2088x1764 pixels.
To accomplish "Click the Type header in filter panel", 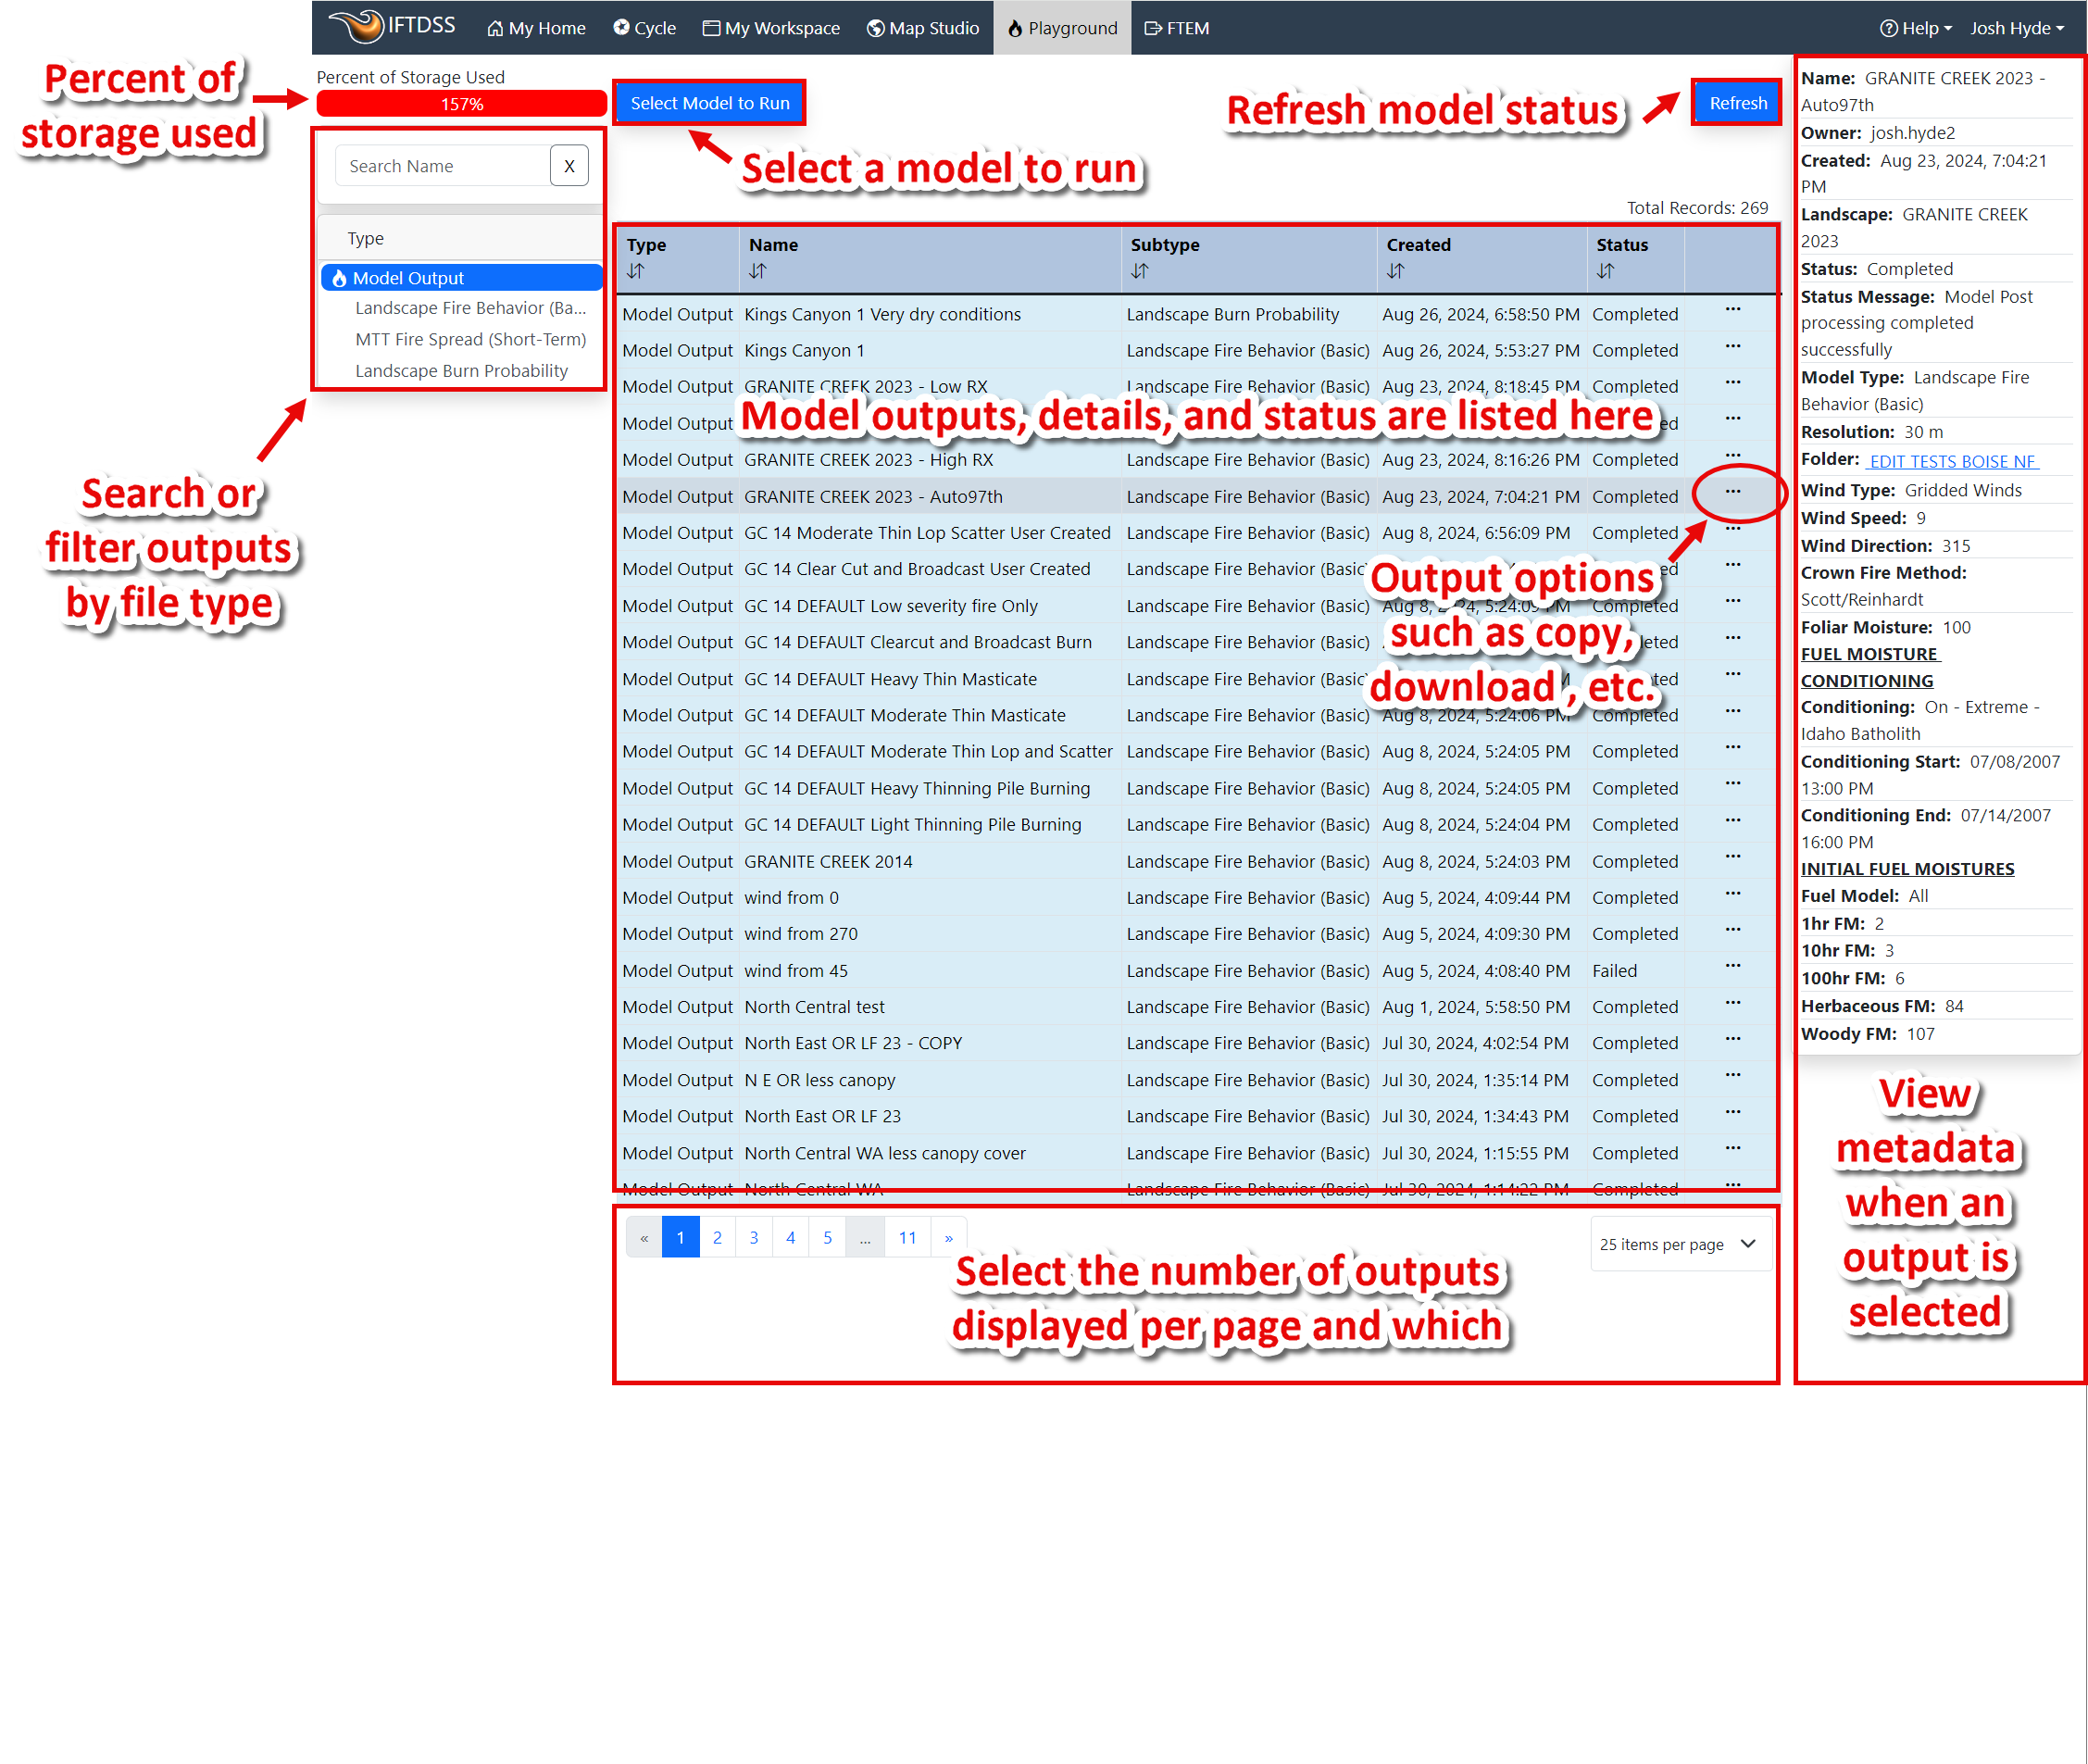I will pos(365,239).
